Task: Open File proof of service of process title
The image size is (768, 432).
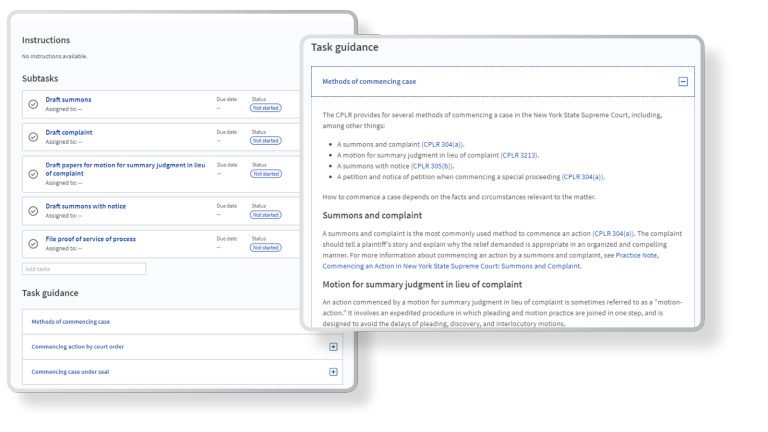Action: [x=90, y=239]
